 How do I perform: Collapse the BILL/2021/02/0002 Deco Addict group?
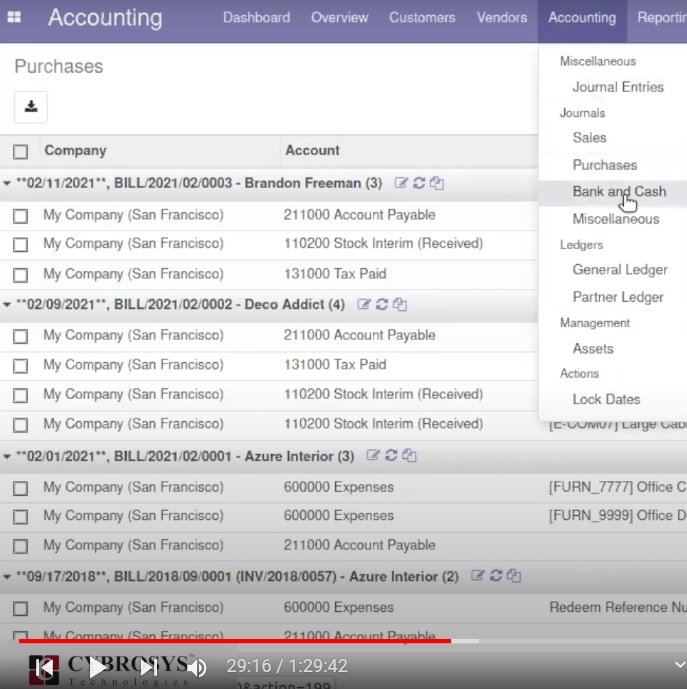7,305
